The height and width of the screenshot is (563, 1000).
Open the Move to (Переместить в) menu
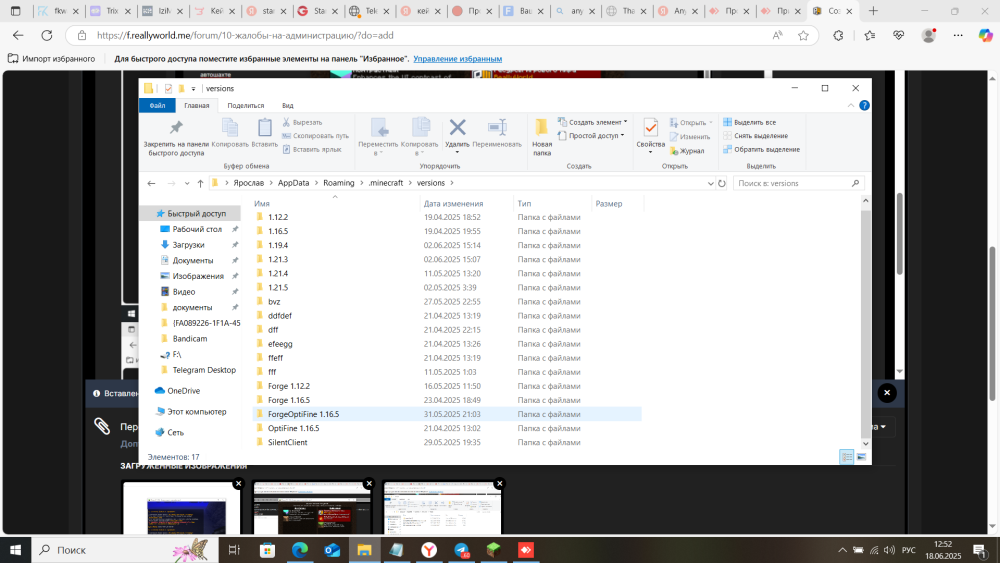point(378,137)
